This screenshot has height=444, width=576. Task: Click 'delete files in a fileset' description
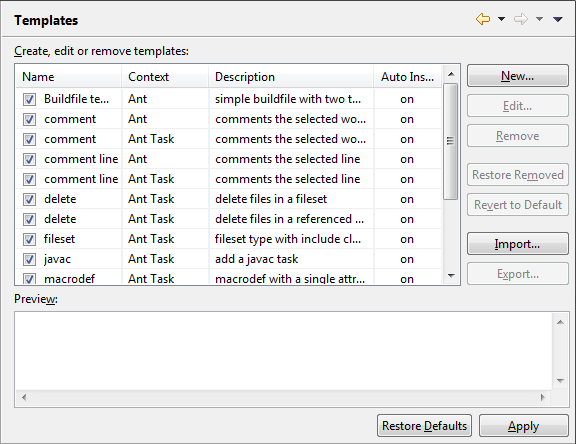271,199
